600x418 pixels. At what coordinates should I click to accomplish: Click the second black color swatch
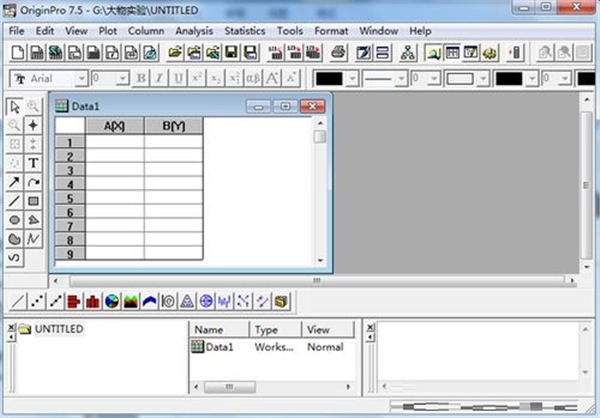509,78
